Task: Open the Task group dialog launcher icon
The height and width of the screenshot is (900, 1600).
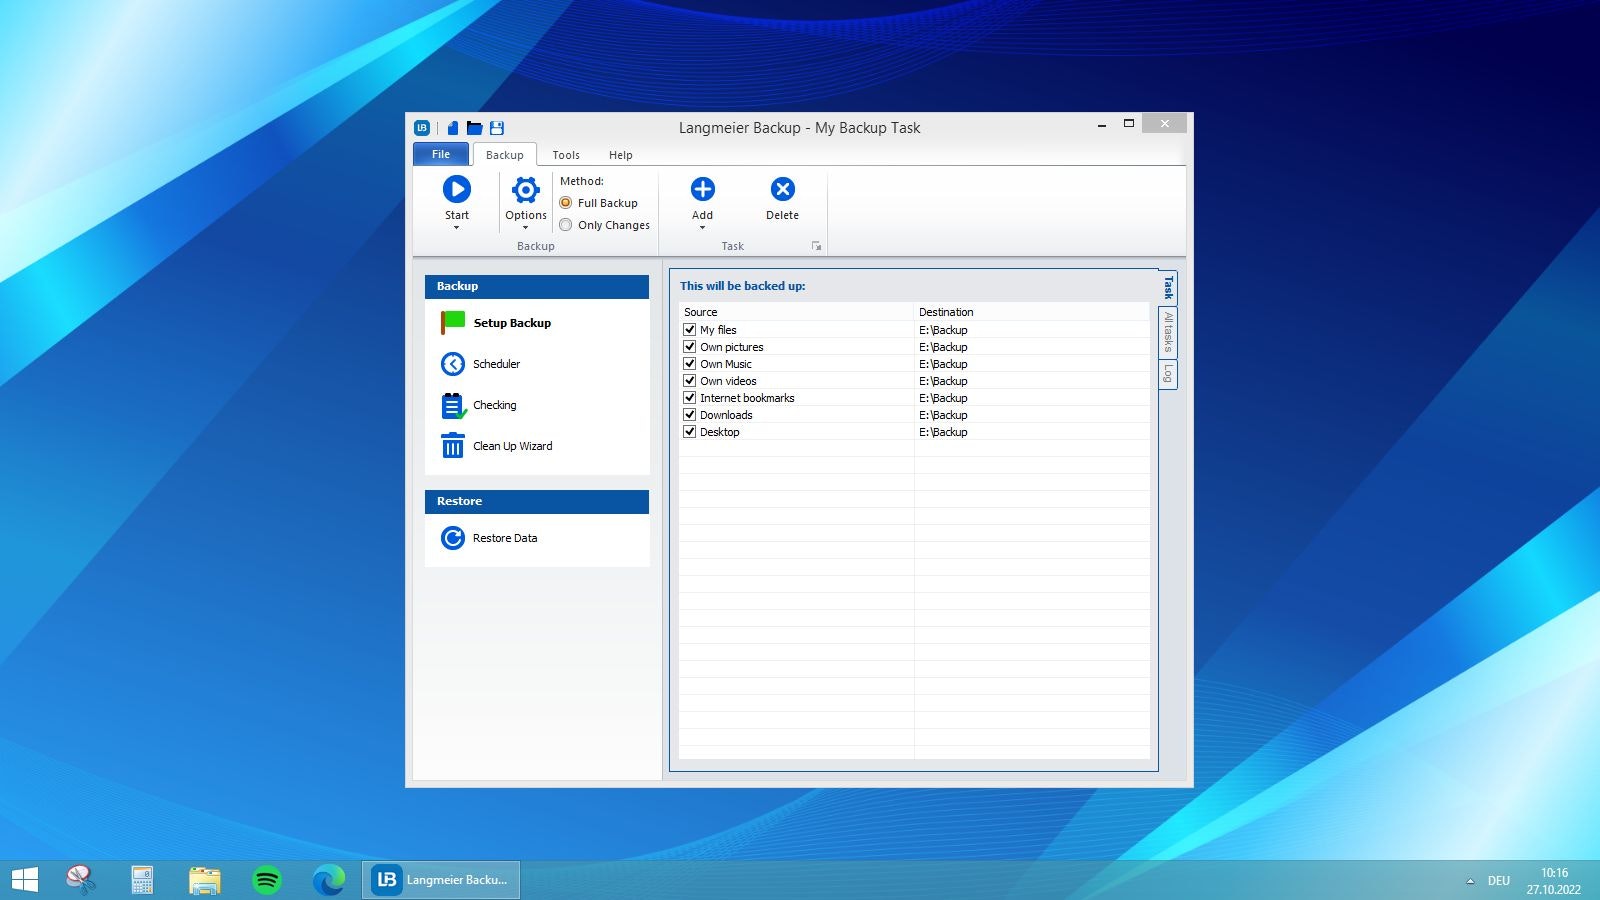Action: 816,246
